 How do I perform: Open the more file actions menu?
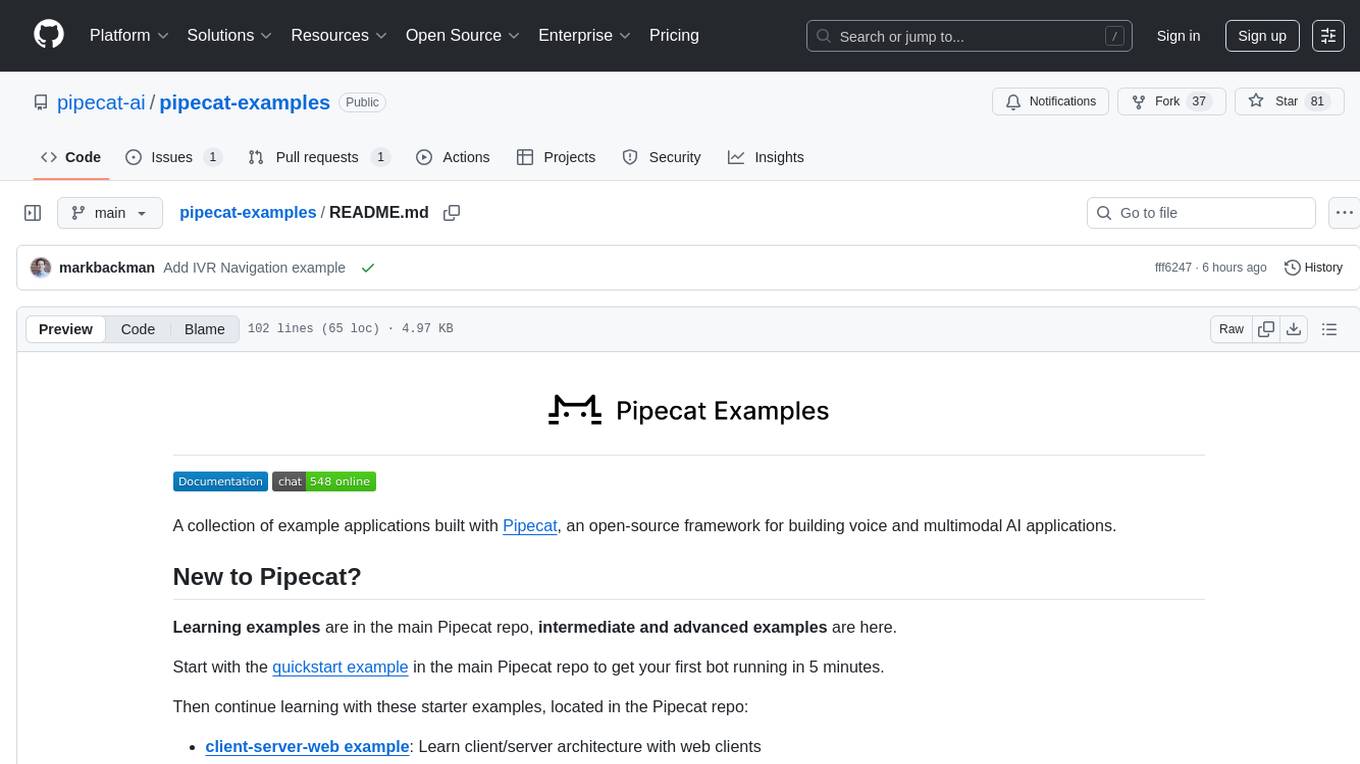[1344, 213]
